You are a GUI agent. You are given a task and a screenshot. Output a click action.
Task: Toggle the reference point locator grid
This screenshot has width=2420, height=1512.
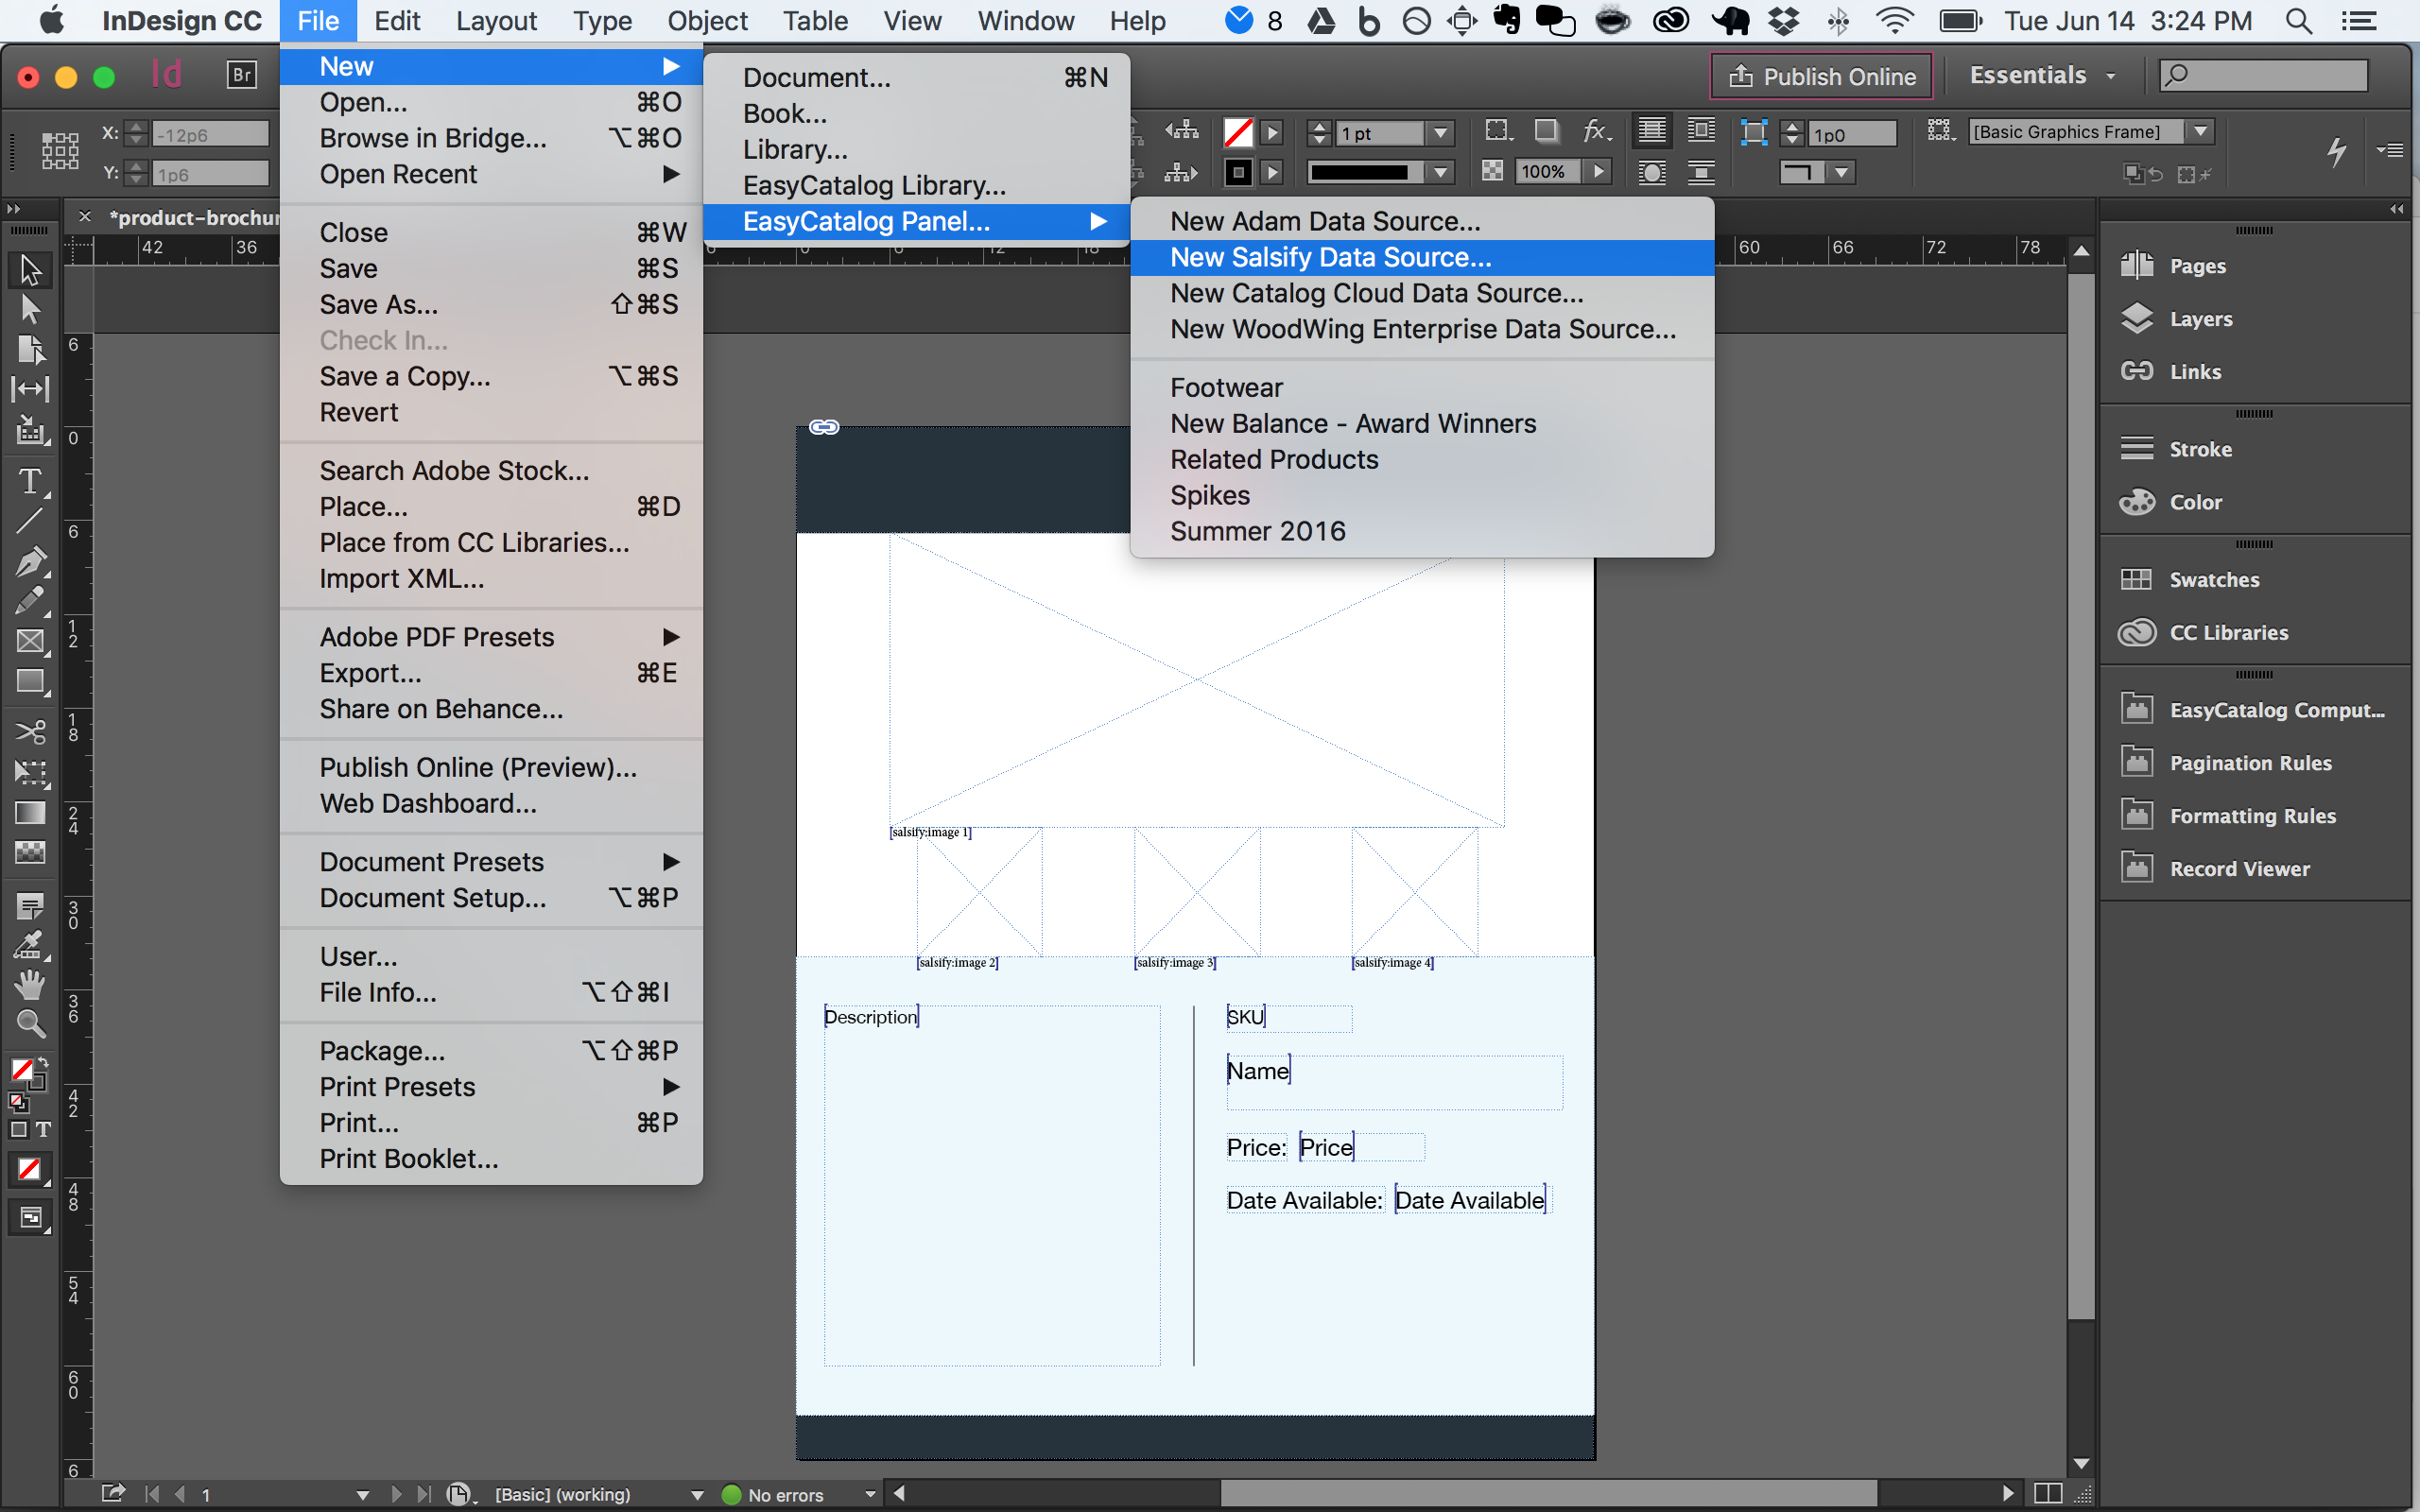[60, 151]
